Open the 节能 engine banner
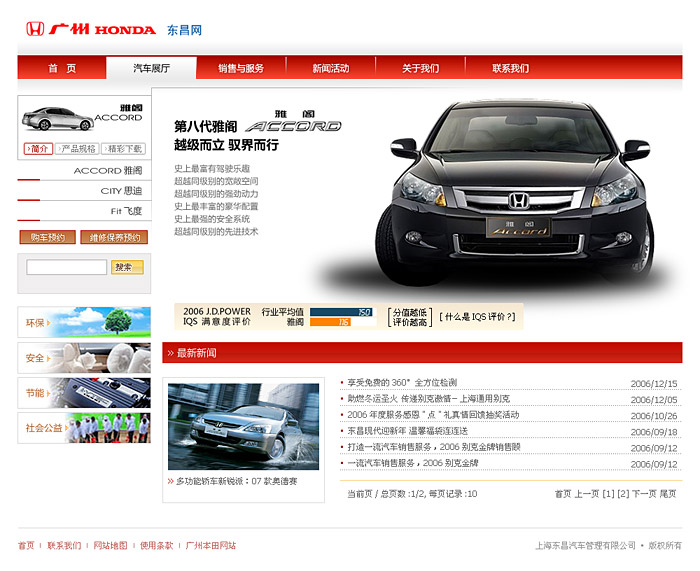 tap(84, 393)
